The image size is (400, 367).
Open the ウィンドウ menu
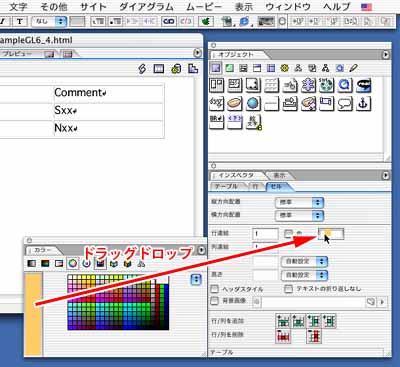click(288, 6)
